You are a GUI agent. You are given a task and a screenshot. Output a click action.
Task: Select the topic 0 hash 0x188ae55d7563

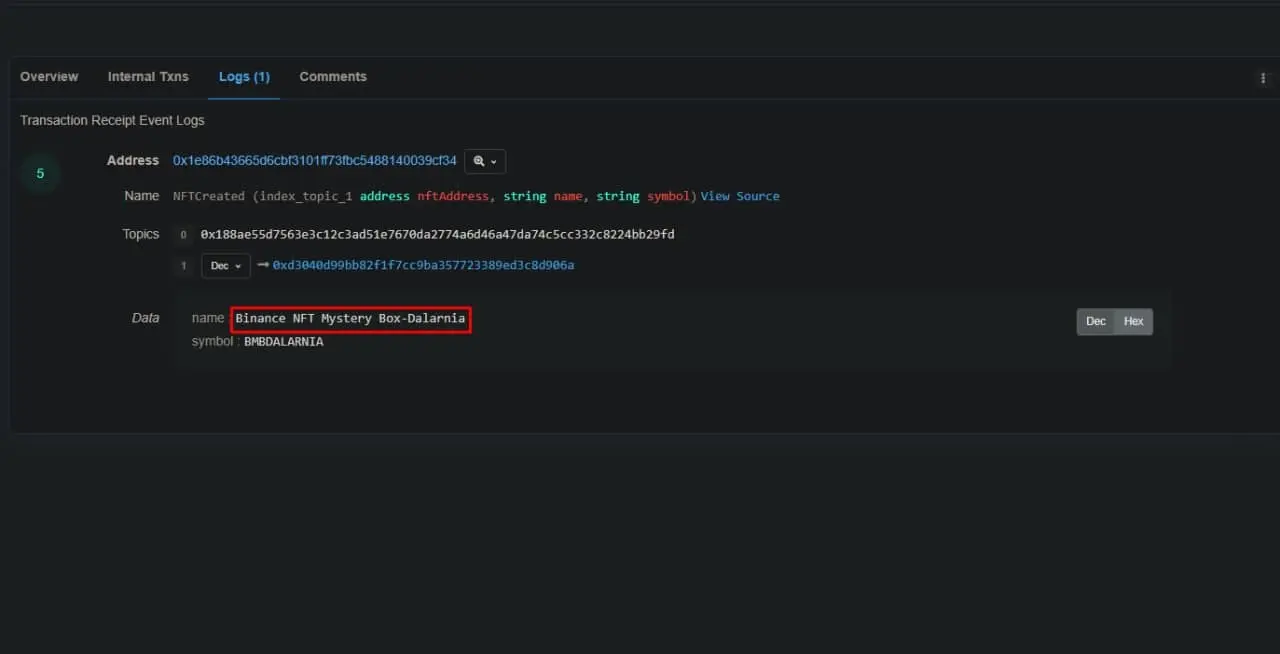click(x=438, y=234)
